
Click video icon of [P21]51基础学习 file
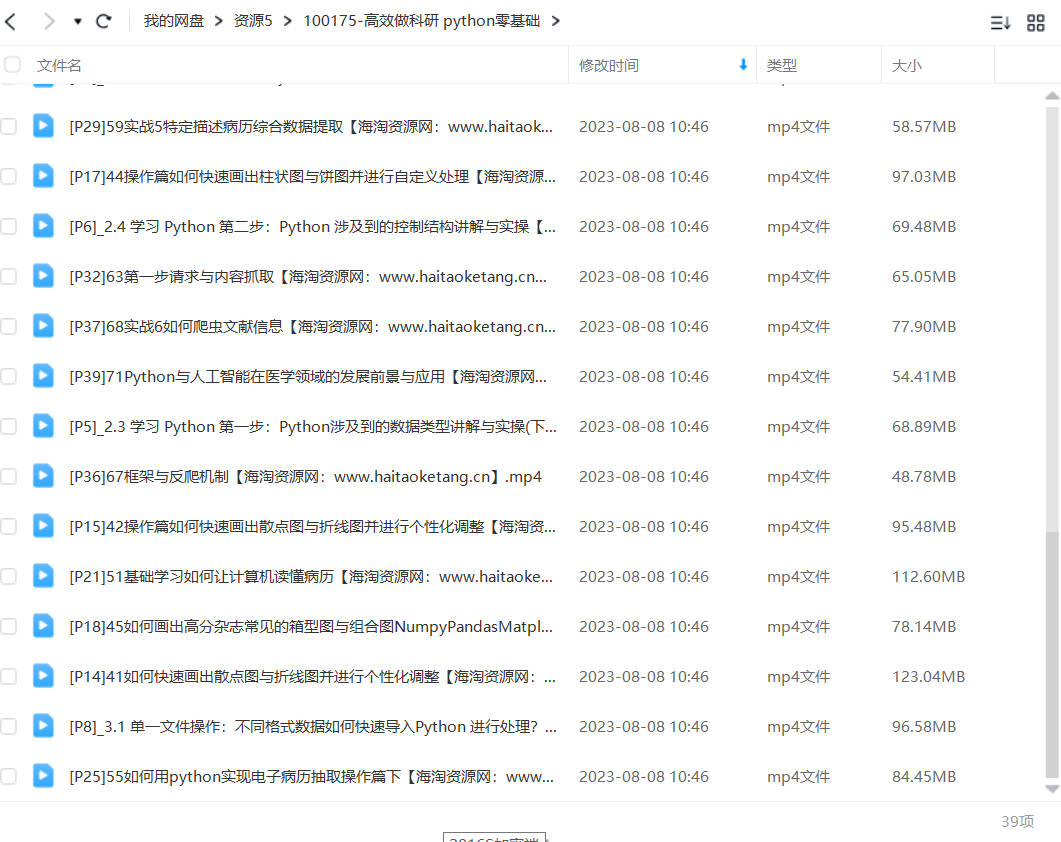pos(43,576)
